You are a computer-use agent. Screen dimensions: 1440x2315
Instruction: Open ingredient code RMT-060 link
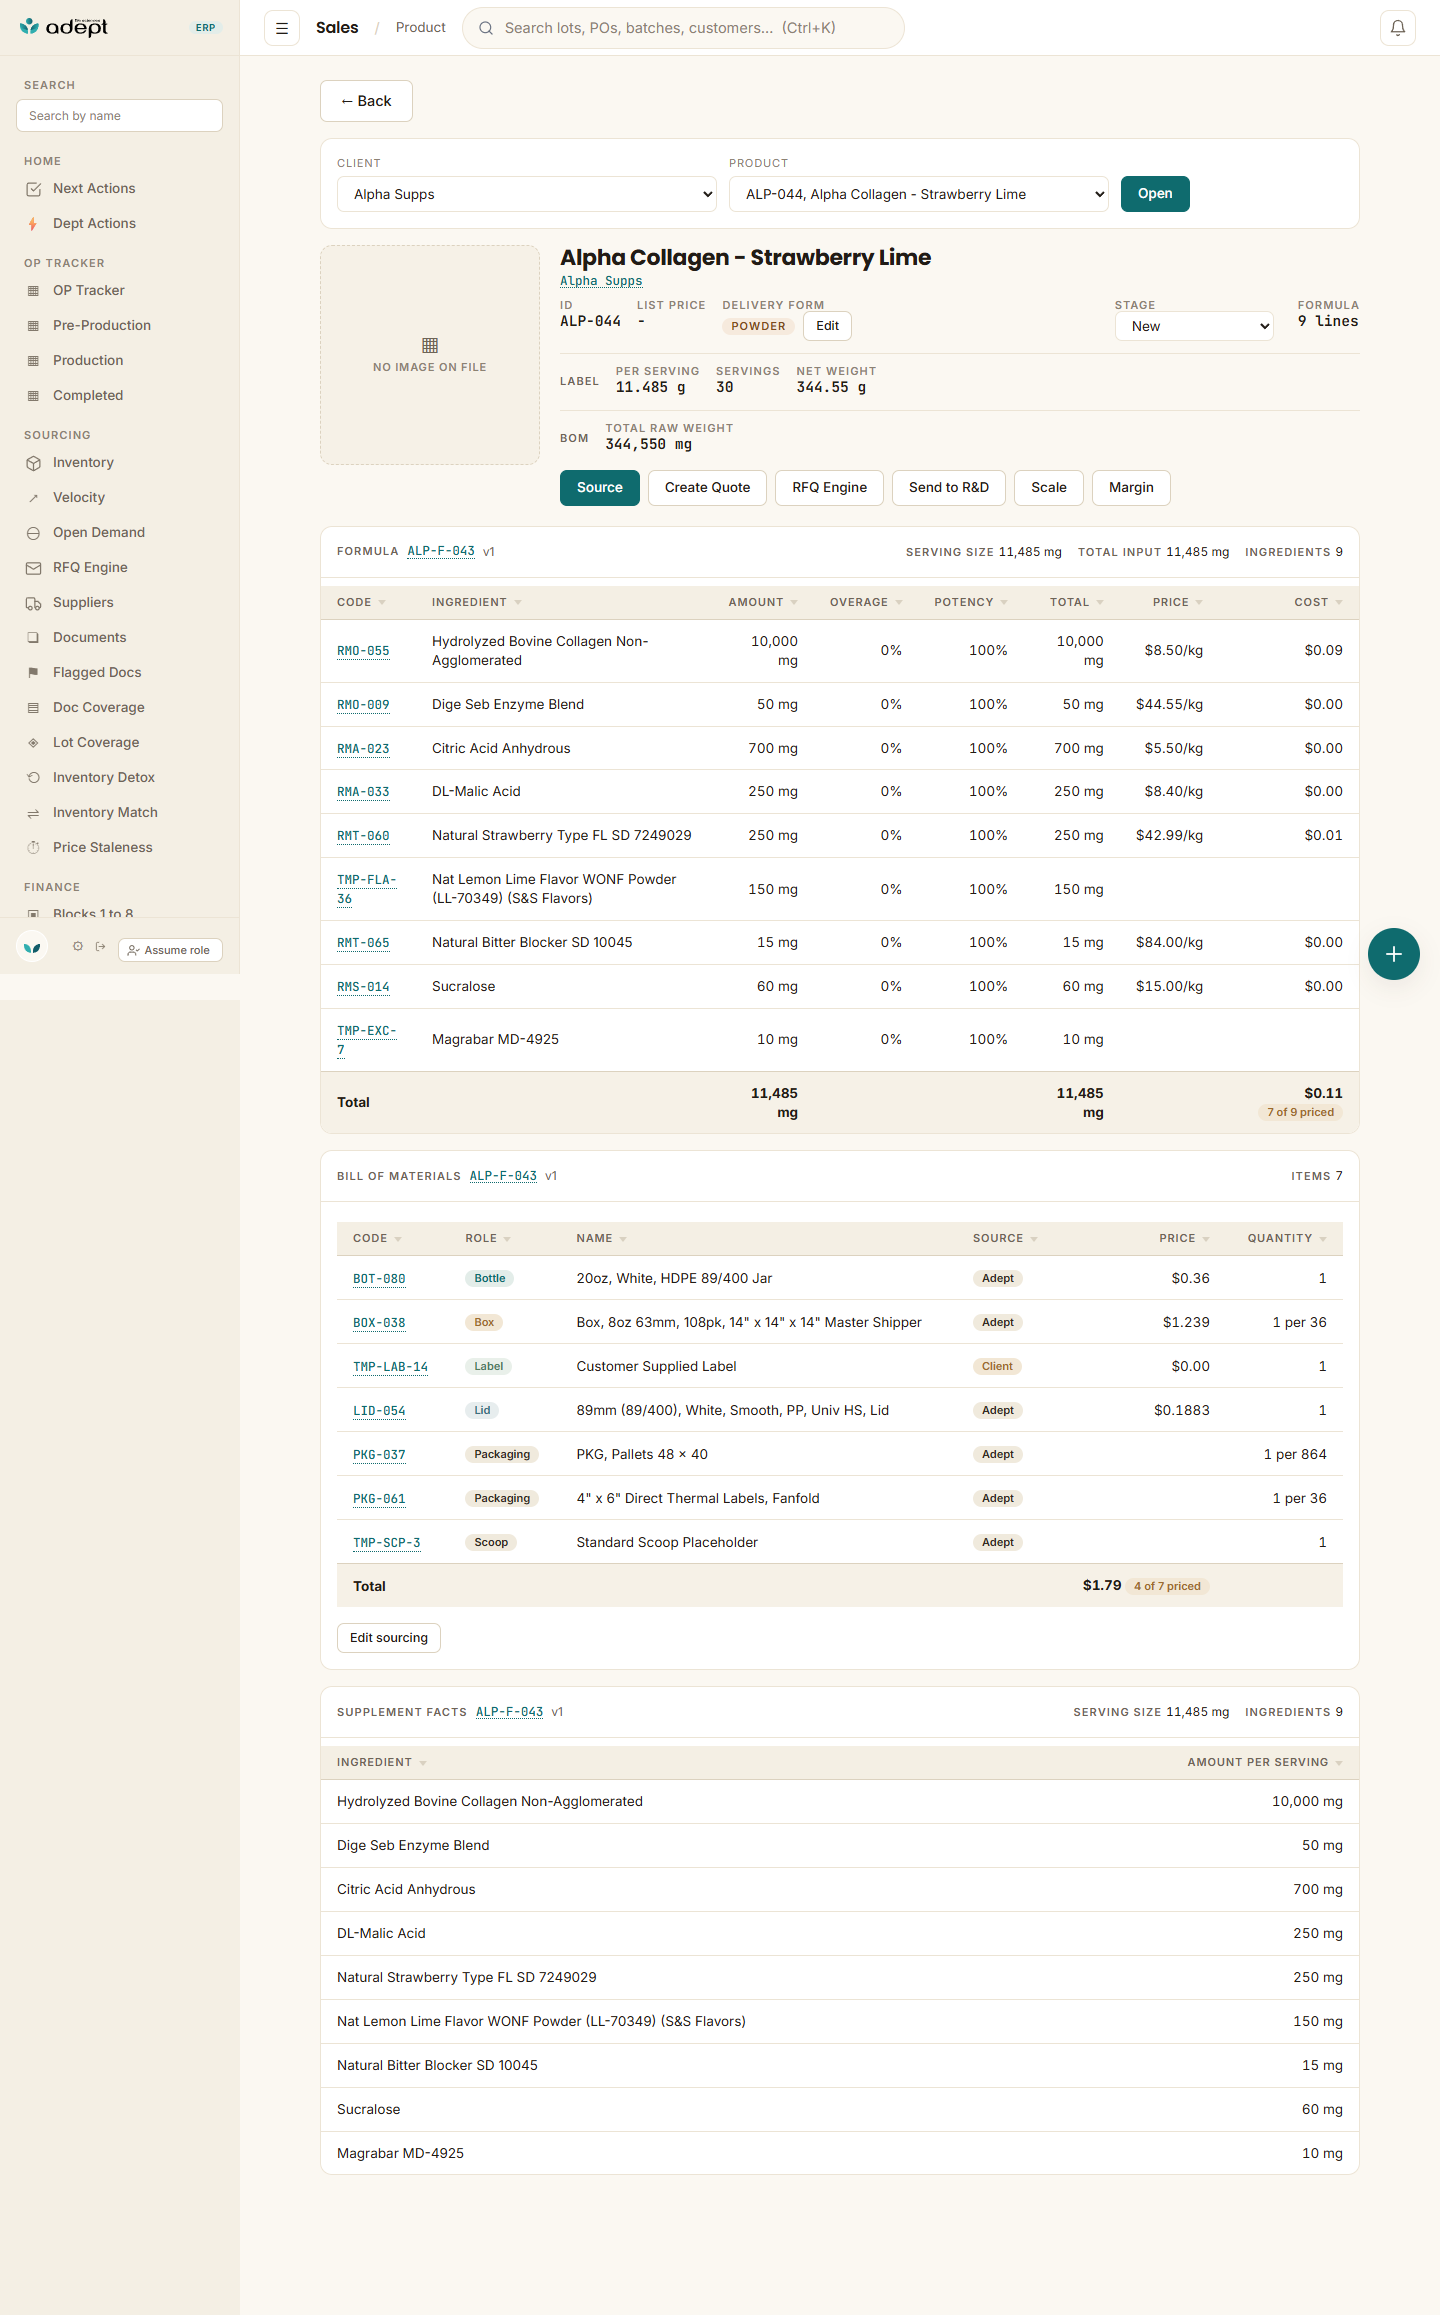[363, 836]
